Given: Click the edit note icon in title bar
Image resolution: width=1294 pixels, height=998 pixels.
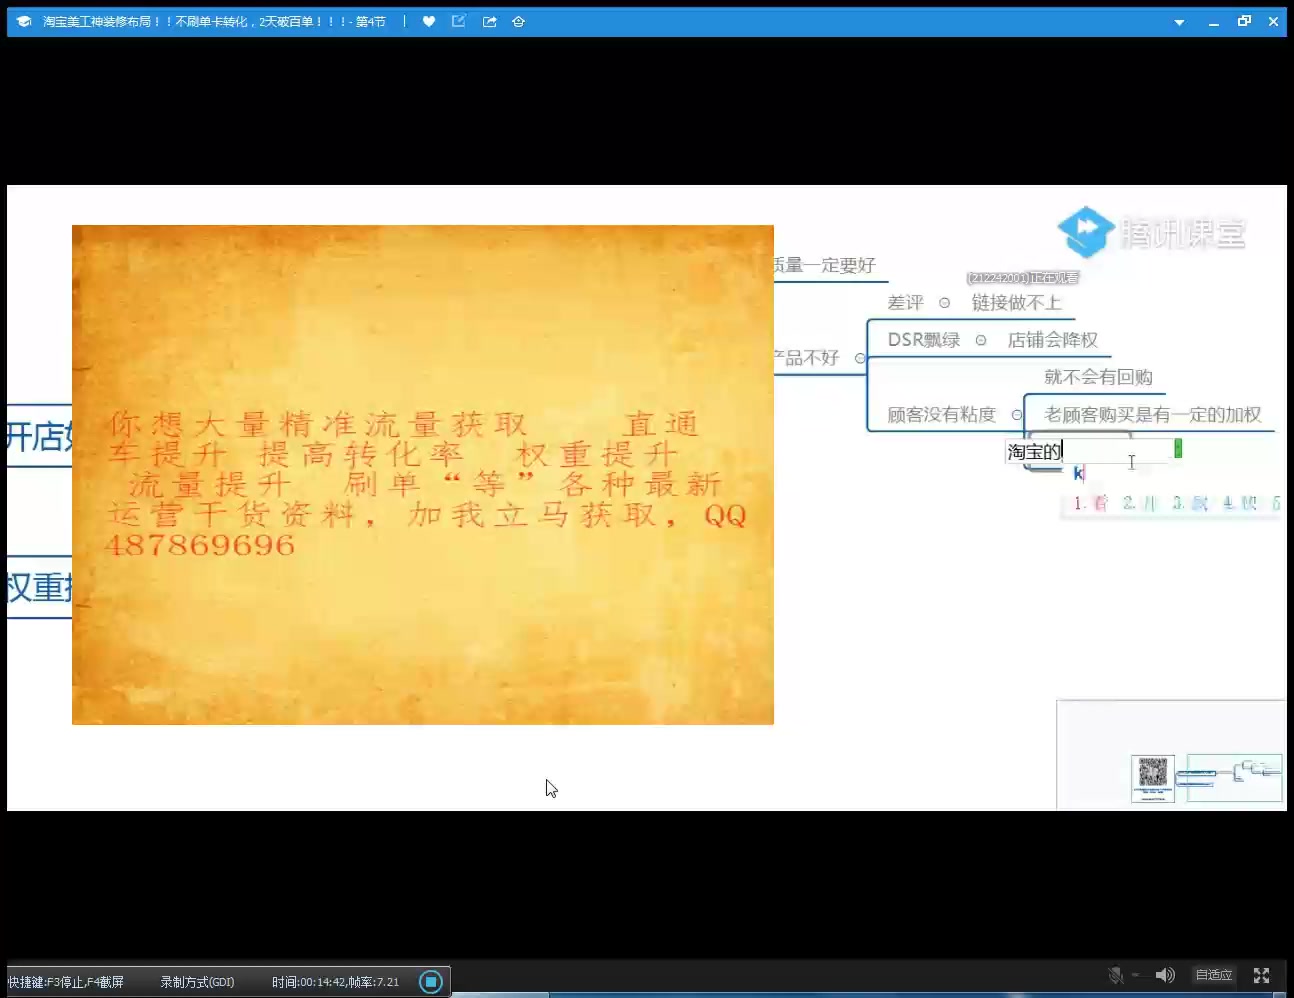Looking at the screenshot, I should (x=459, y=21).
